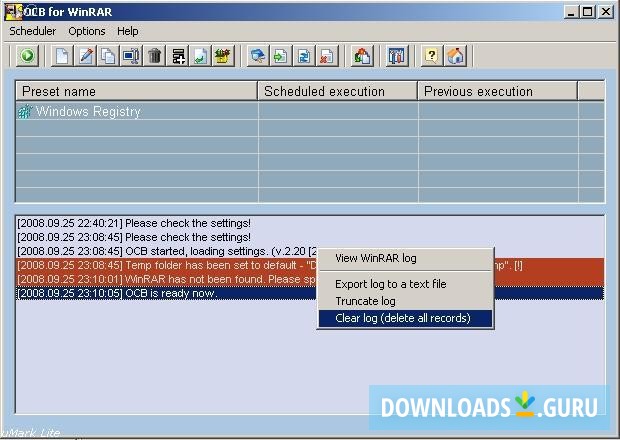Create a new preset with blank page icon
This screenshot has height=440, width=620.
pos(62,56)
